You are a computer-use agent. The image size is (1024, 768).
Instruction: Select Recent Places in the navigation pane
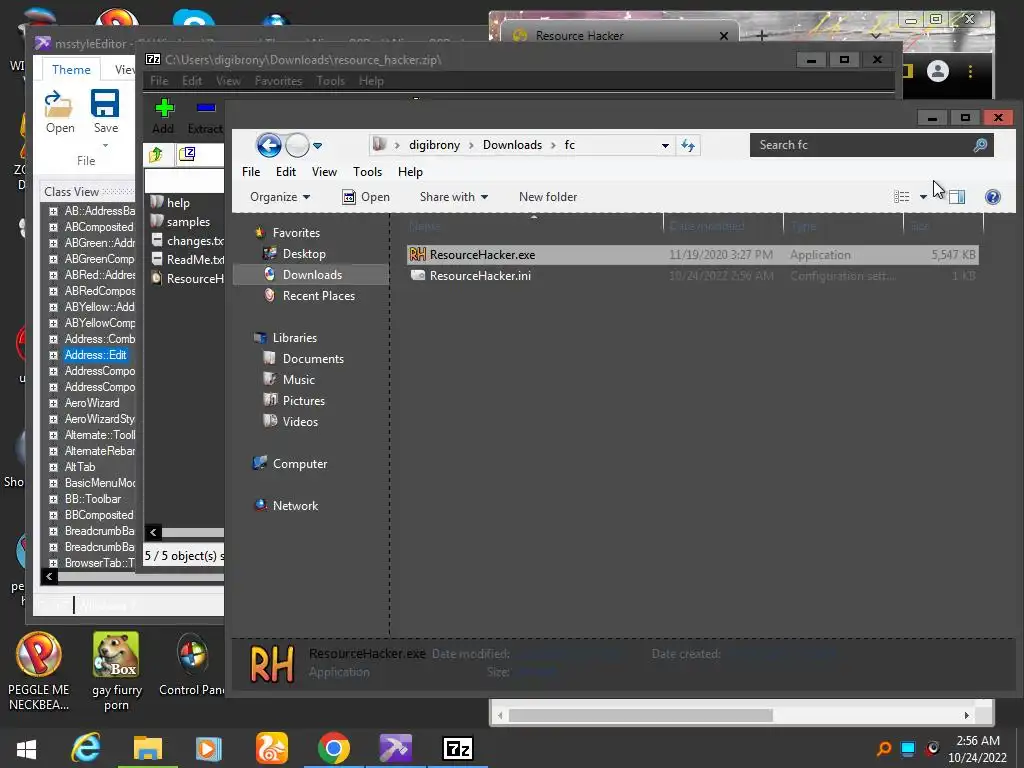(x=319, y=295)
